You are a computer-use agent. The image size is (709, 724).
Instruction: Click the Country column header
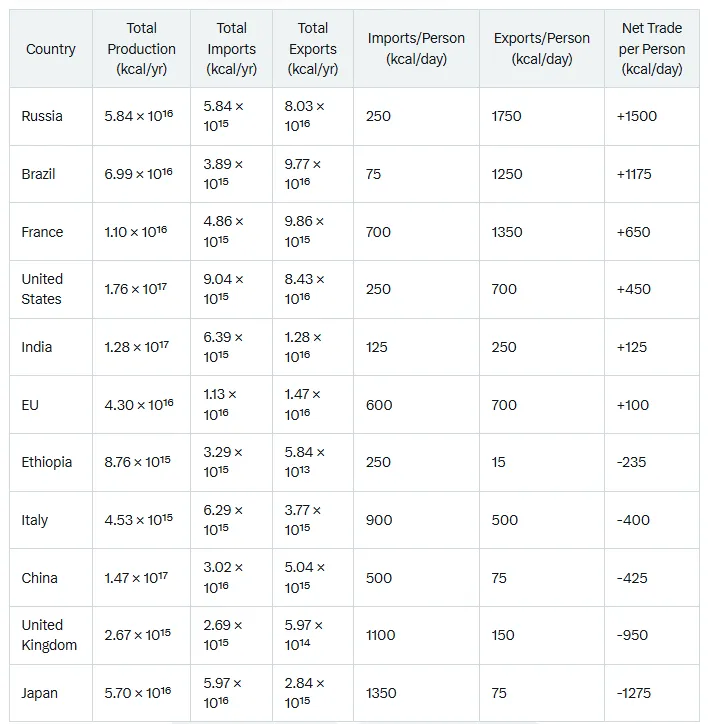coord(51,49)
